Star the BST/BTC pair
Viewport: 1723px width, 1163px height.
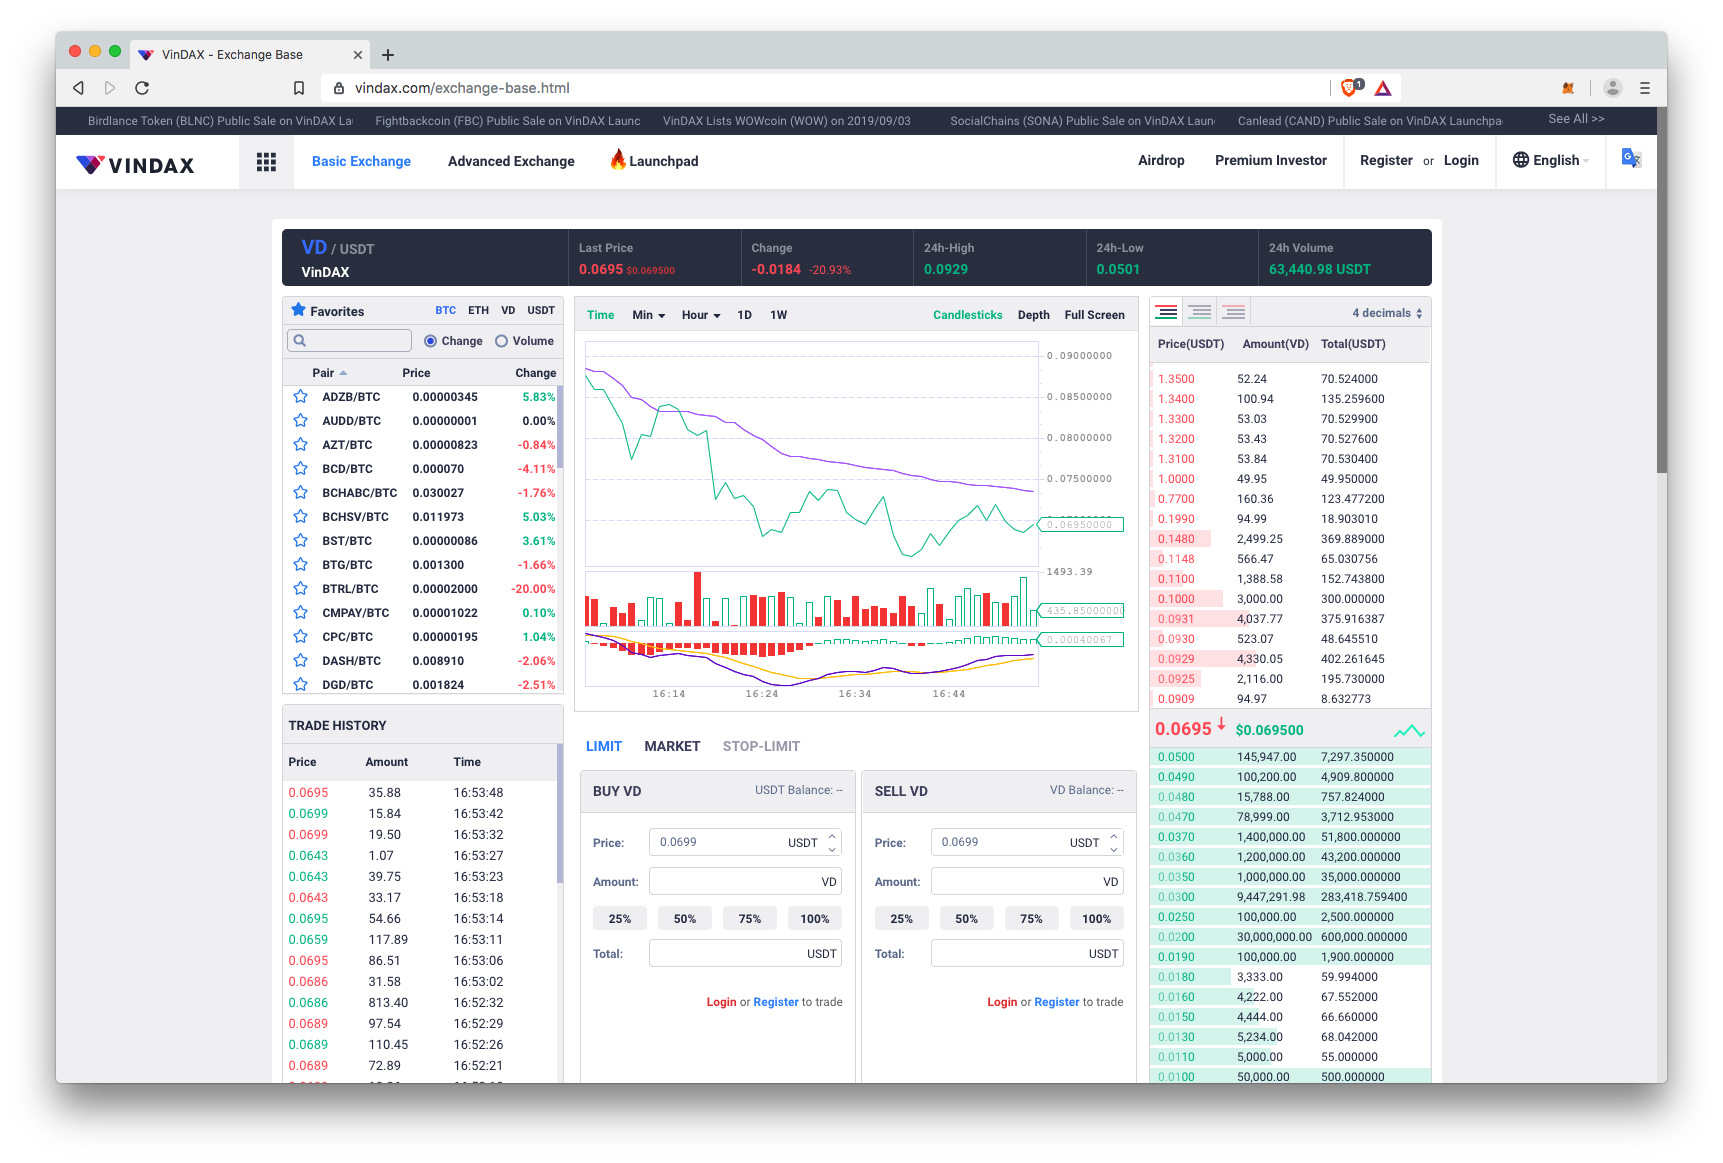300,541
